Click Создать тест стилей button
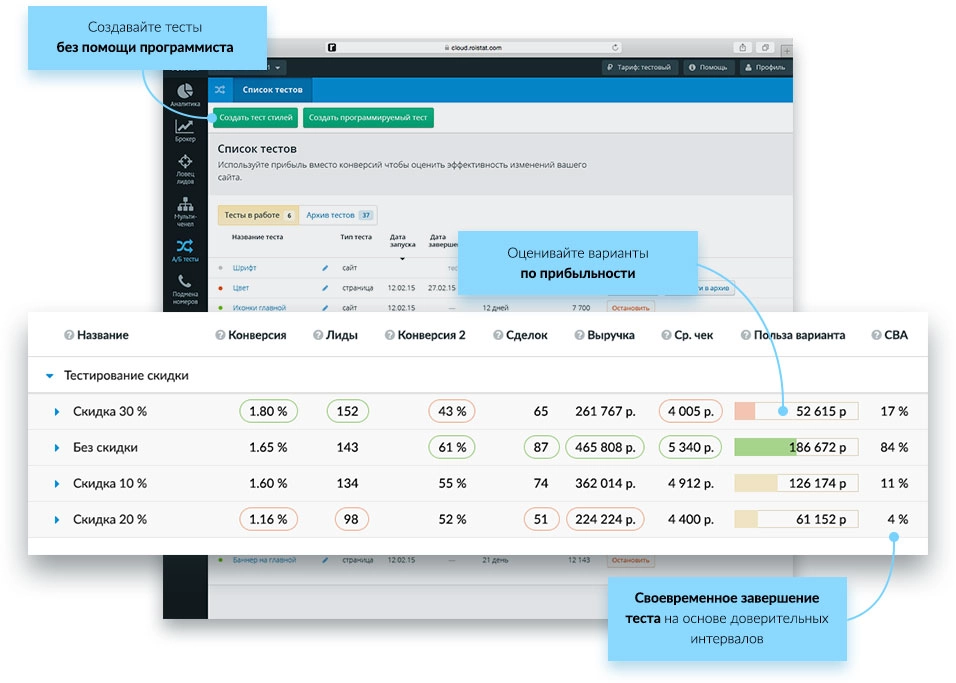956x683 pixels. [255, 118]
